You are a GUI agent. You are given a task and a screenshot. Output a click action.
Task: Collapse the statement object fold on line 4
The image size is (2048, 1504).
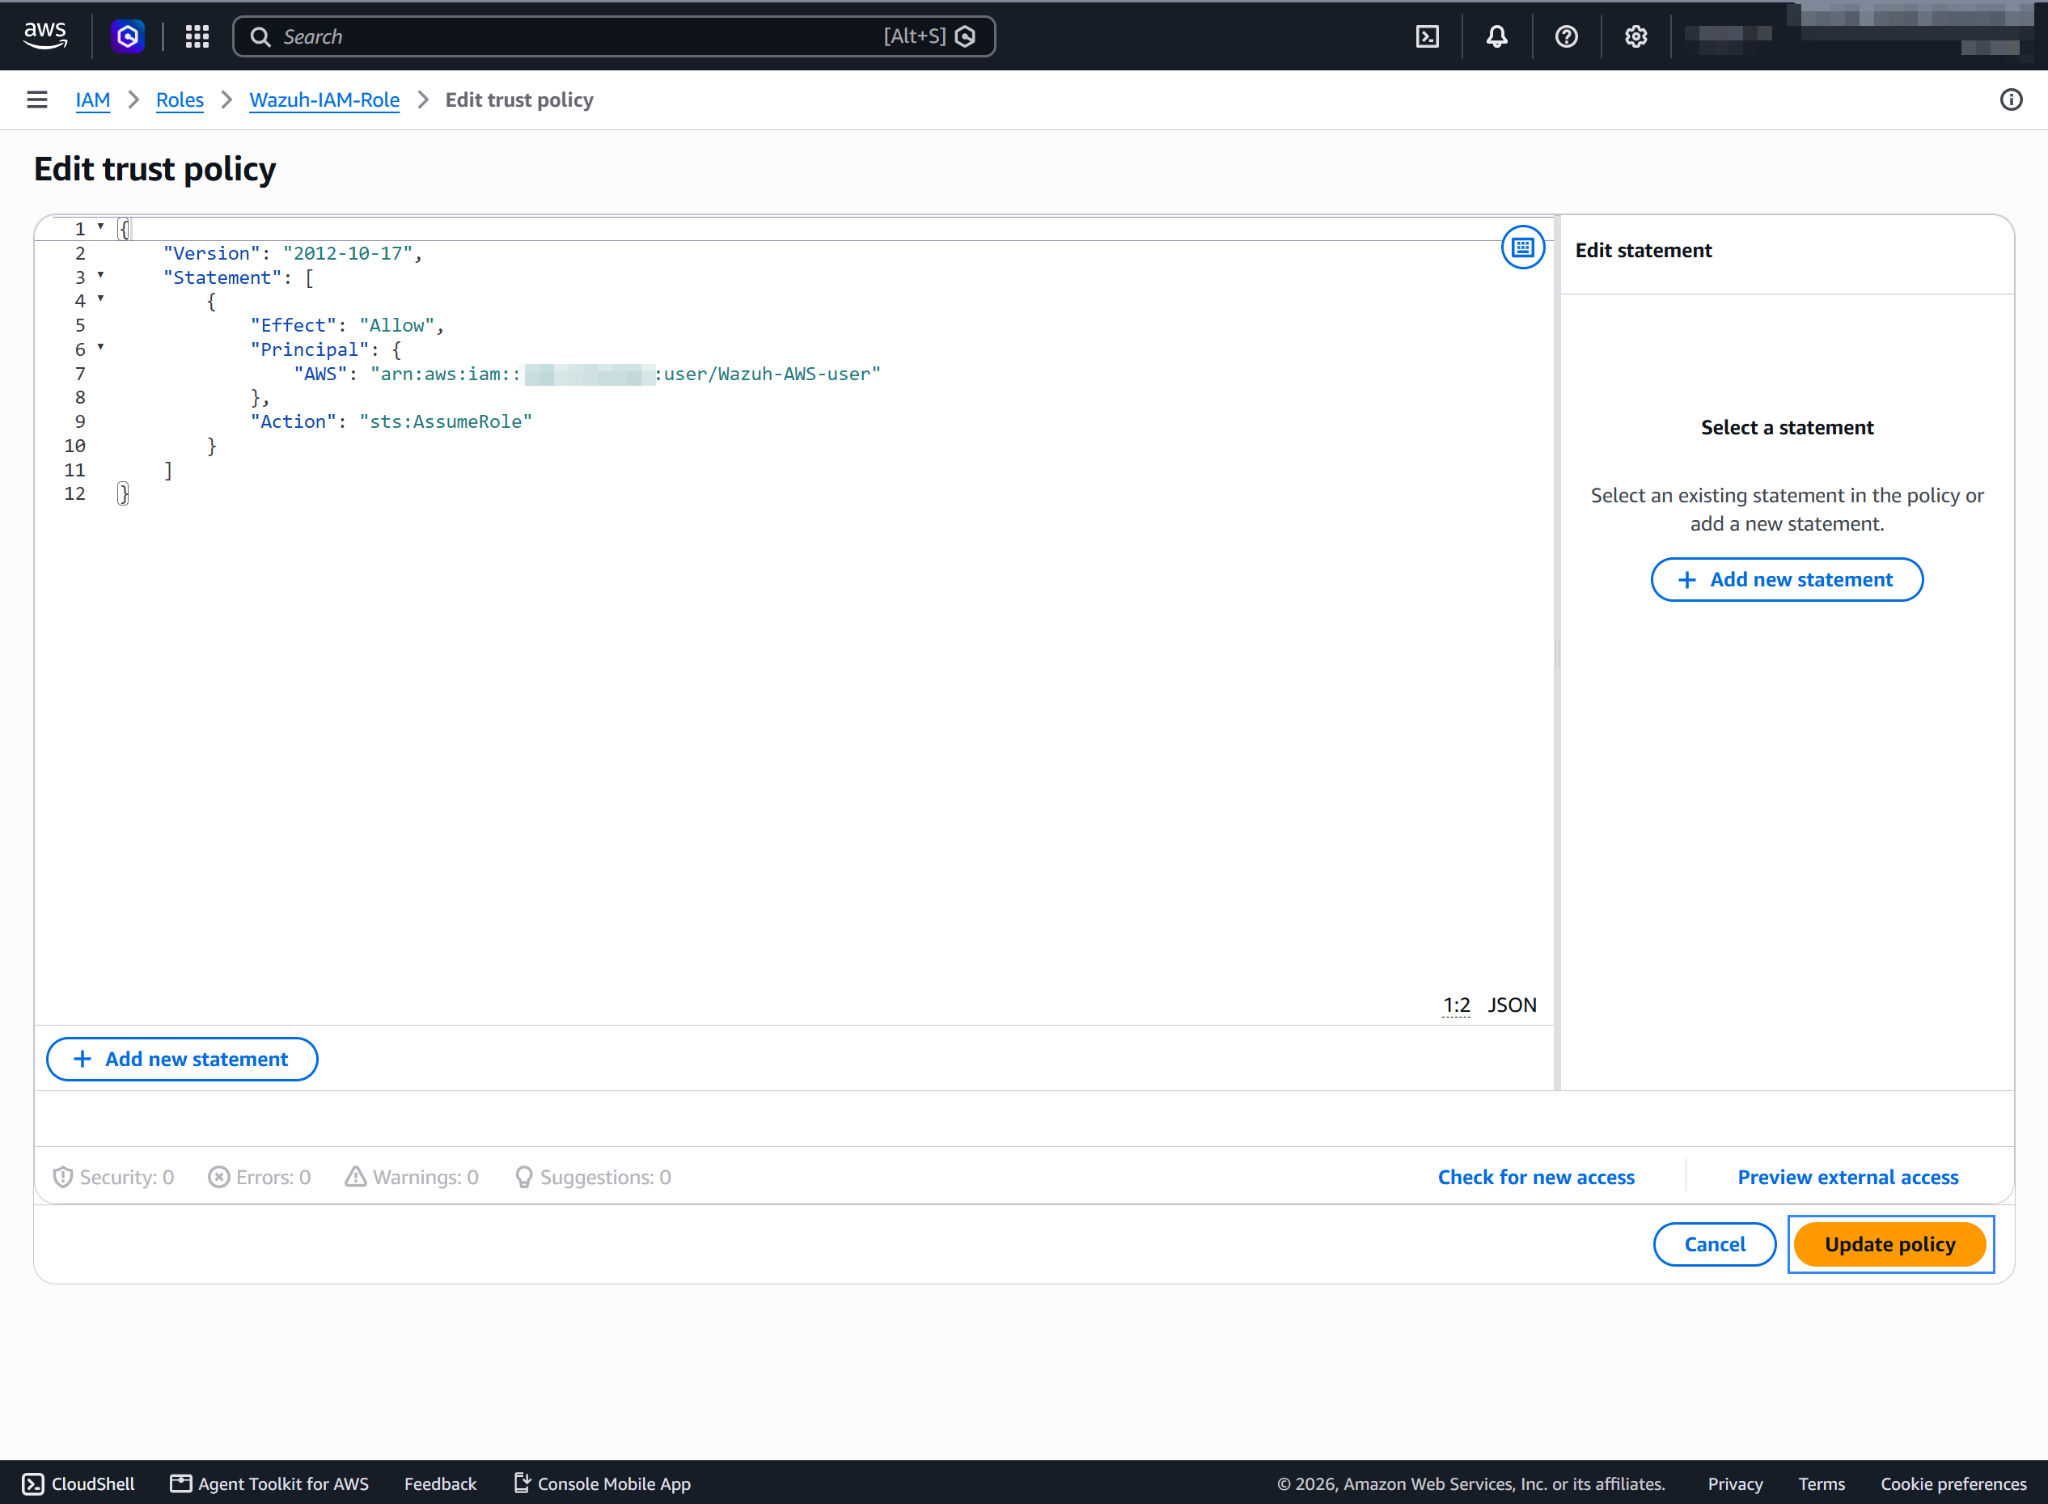(x=101, y=299)
